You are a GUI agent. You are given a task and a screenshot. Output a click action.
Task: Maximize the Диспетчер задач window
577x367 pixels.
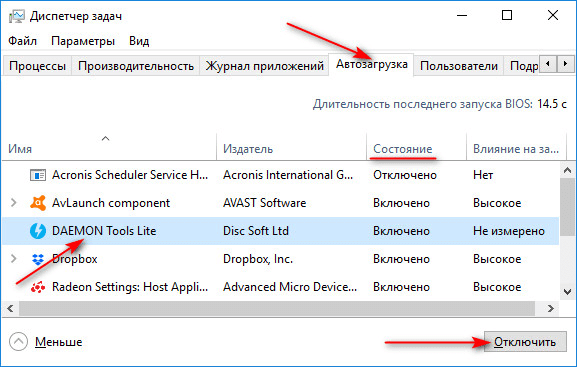point(507,15)
